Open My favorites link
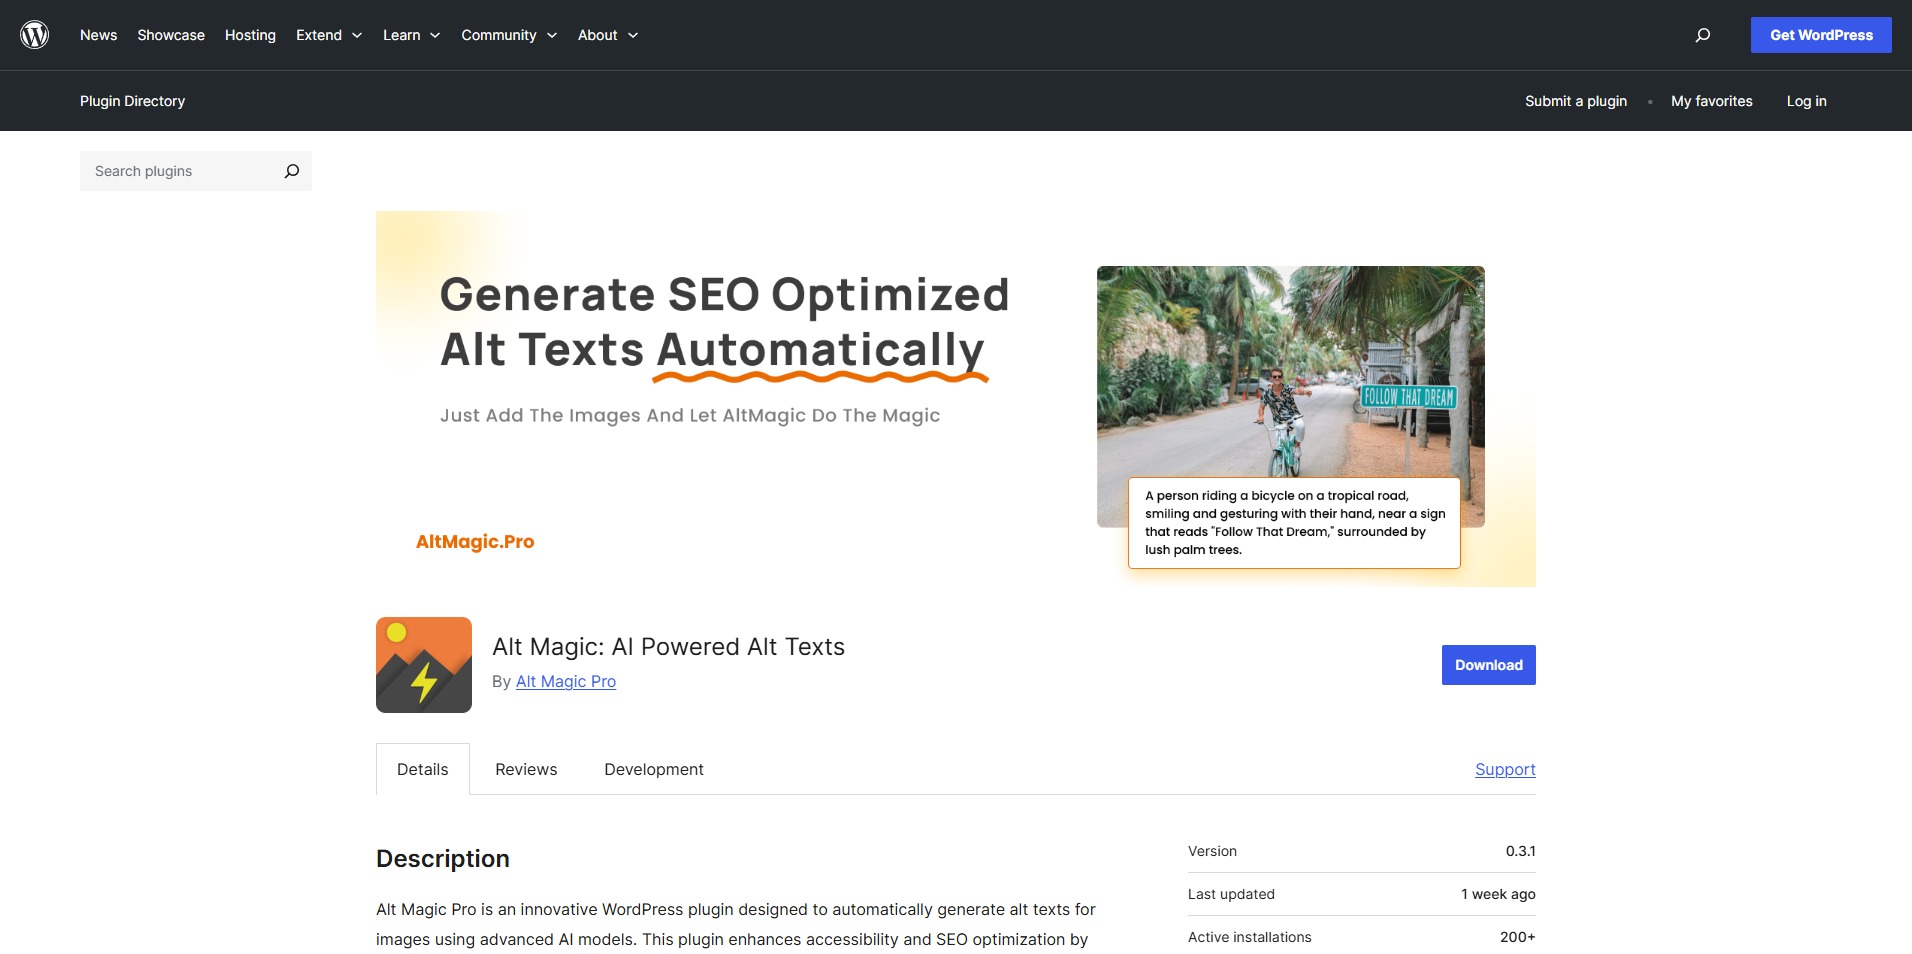Image resolution: width=1912 pixels, height=954 pixels. pyautogui.click(x=1712, y=101)
